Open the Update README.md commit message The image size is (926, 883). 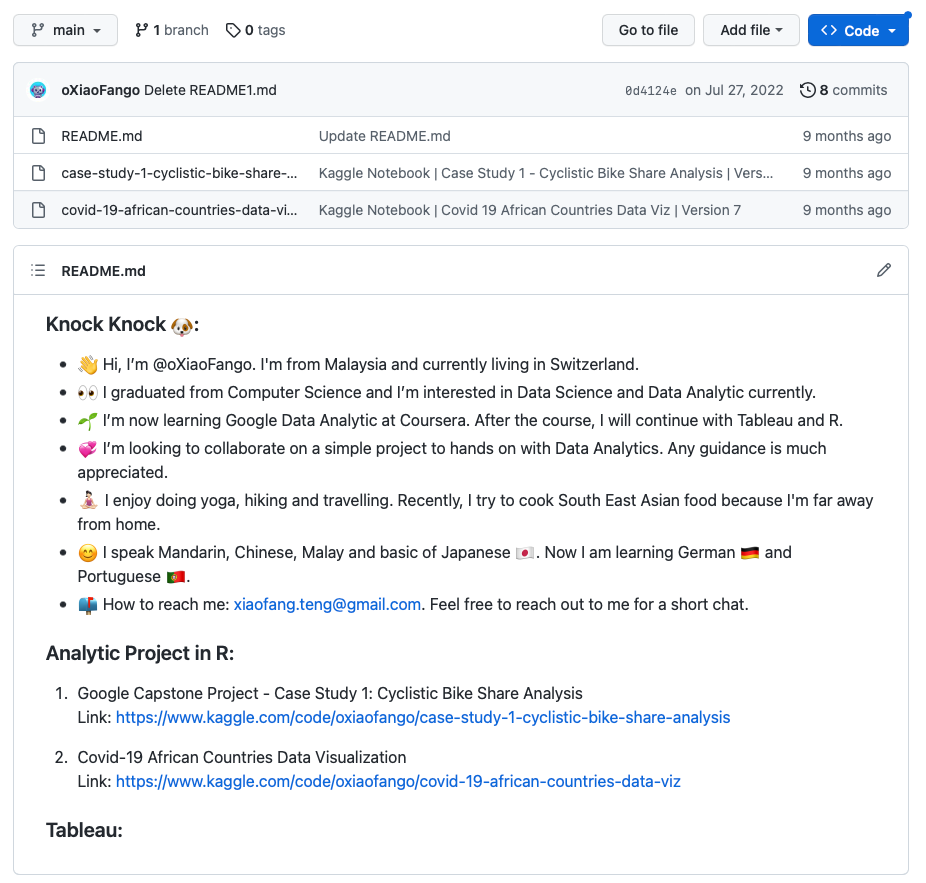(384, 136)
